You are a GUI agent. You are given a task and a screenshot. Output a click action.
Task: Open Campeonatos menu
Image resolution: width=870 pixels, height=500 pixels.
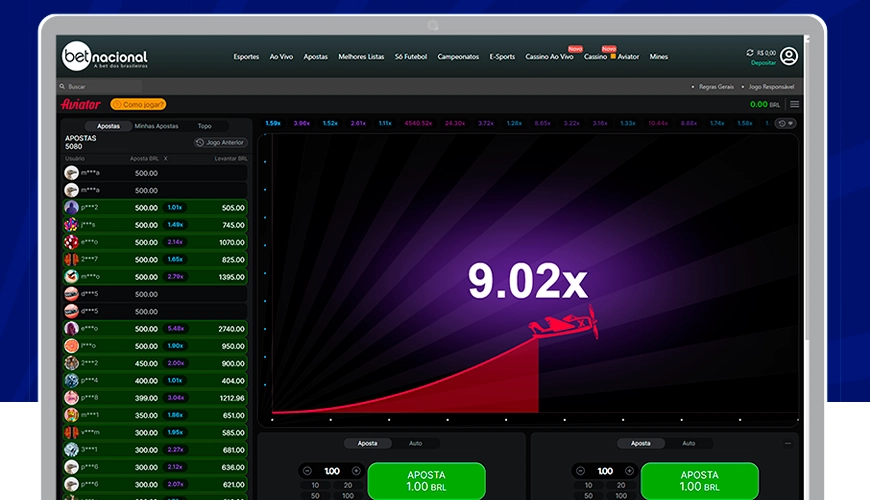coord(458,57)
